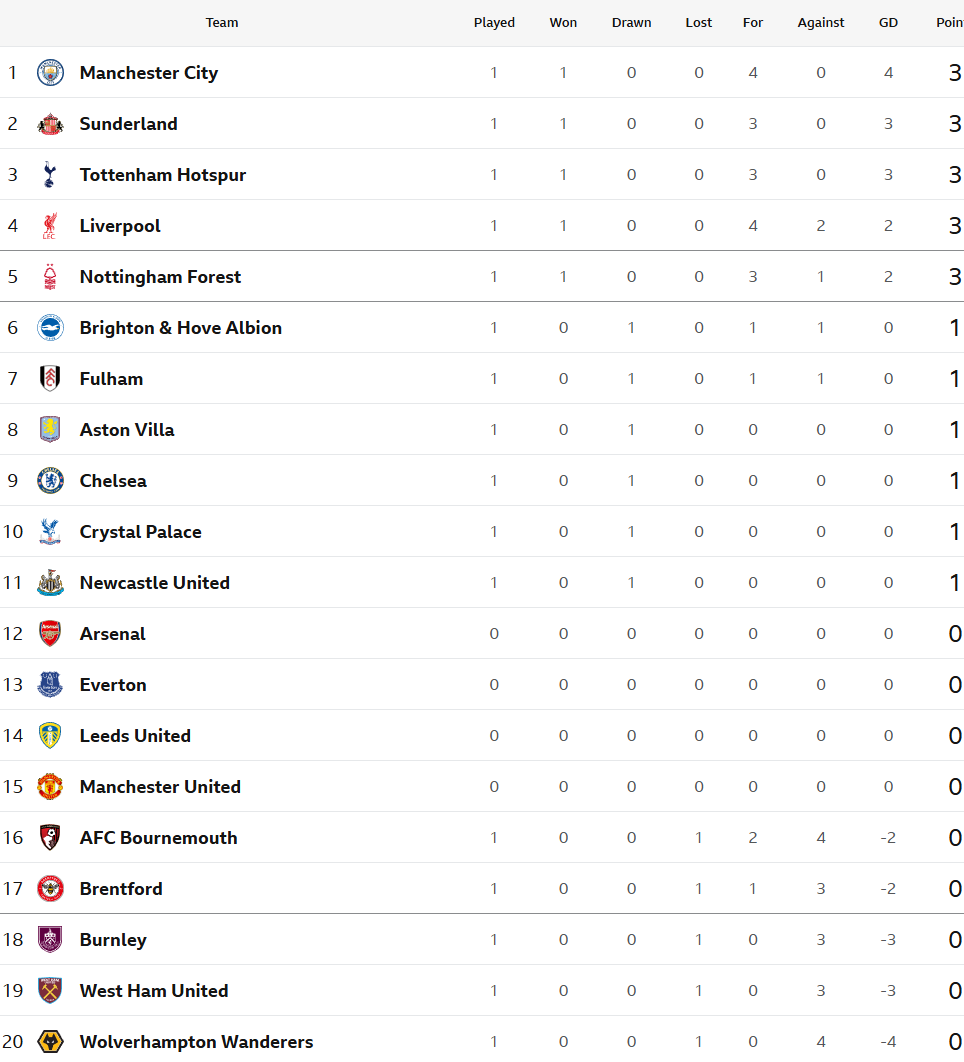Open the Aston Villa team link
The image size is (964, 1062).
pos(127,430)
